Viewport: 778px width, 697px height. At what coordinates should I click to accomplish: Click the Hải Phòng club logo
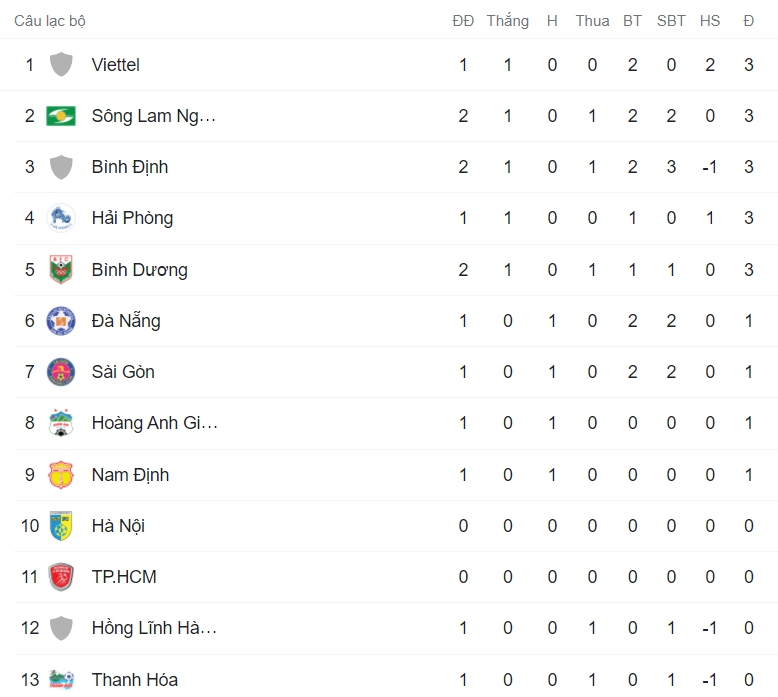61,218
